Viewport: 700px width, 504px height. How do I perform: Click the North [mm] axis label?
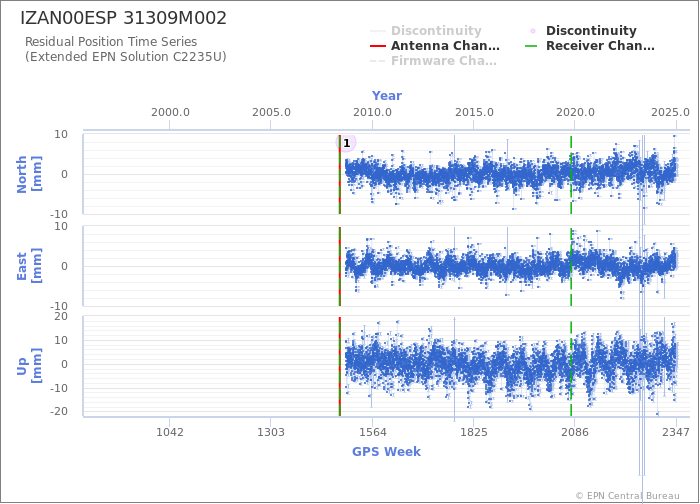(x=29, y=174)
